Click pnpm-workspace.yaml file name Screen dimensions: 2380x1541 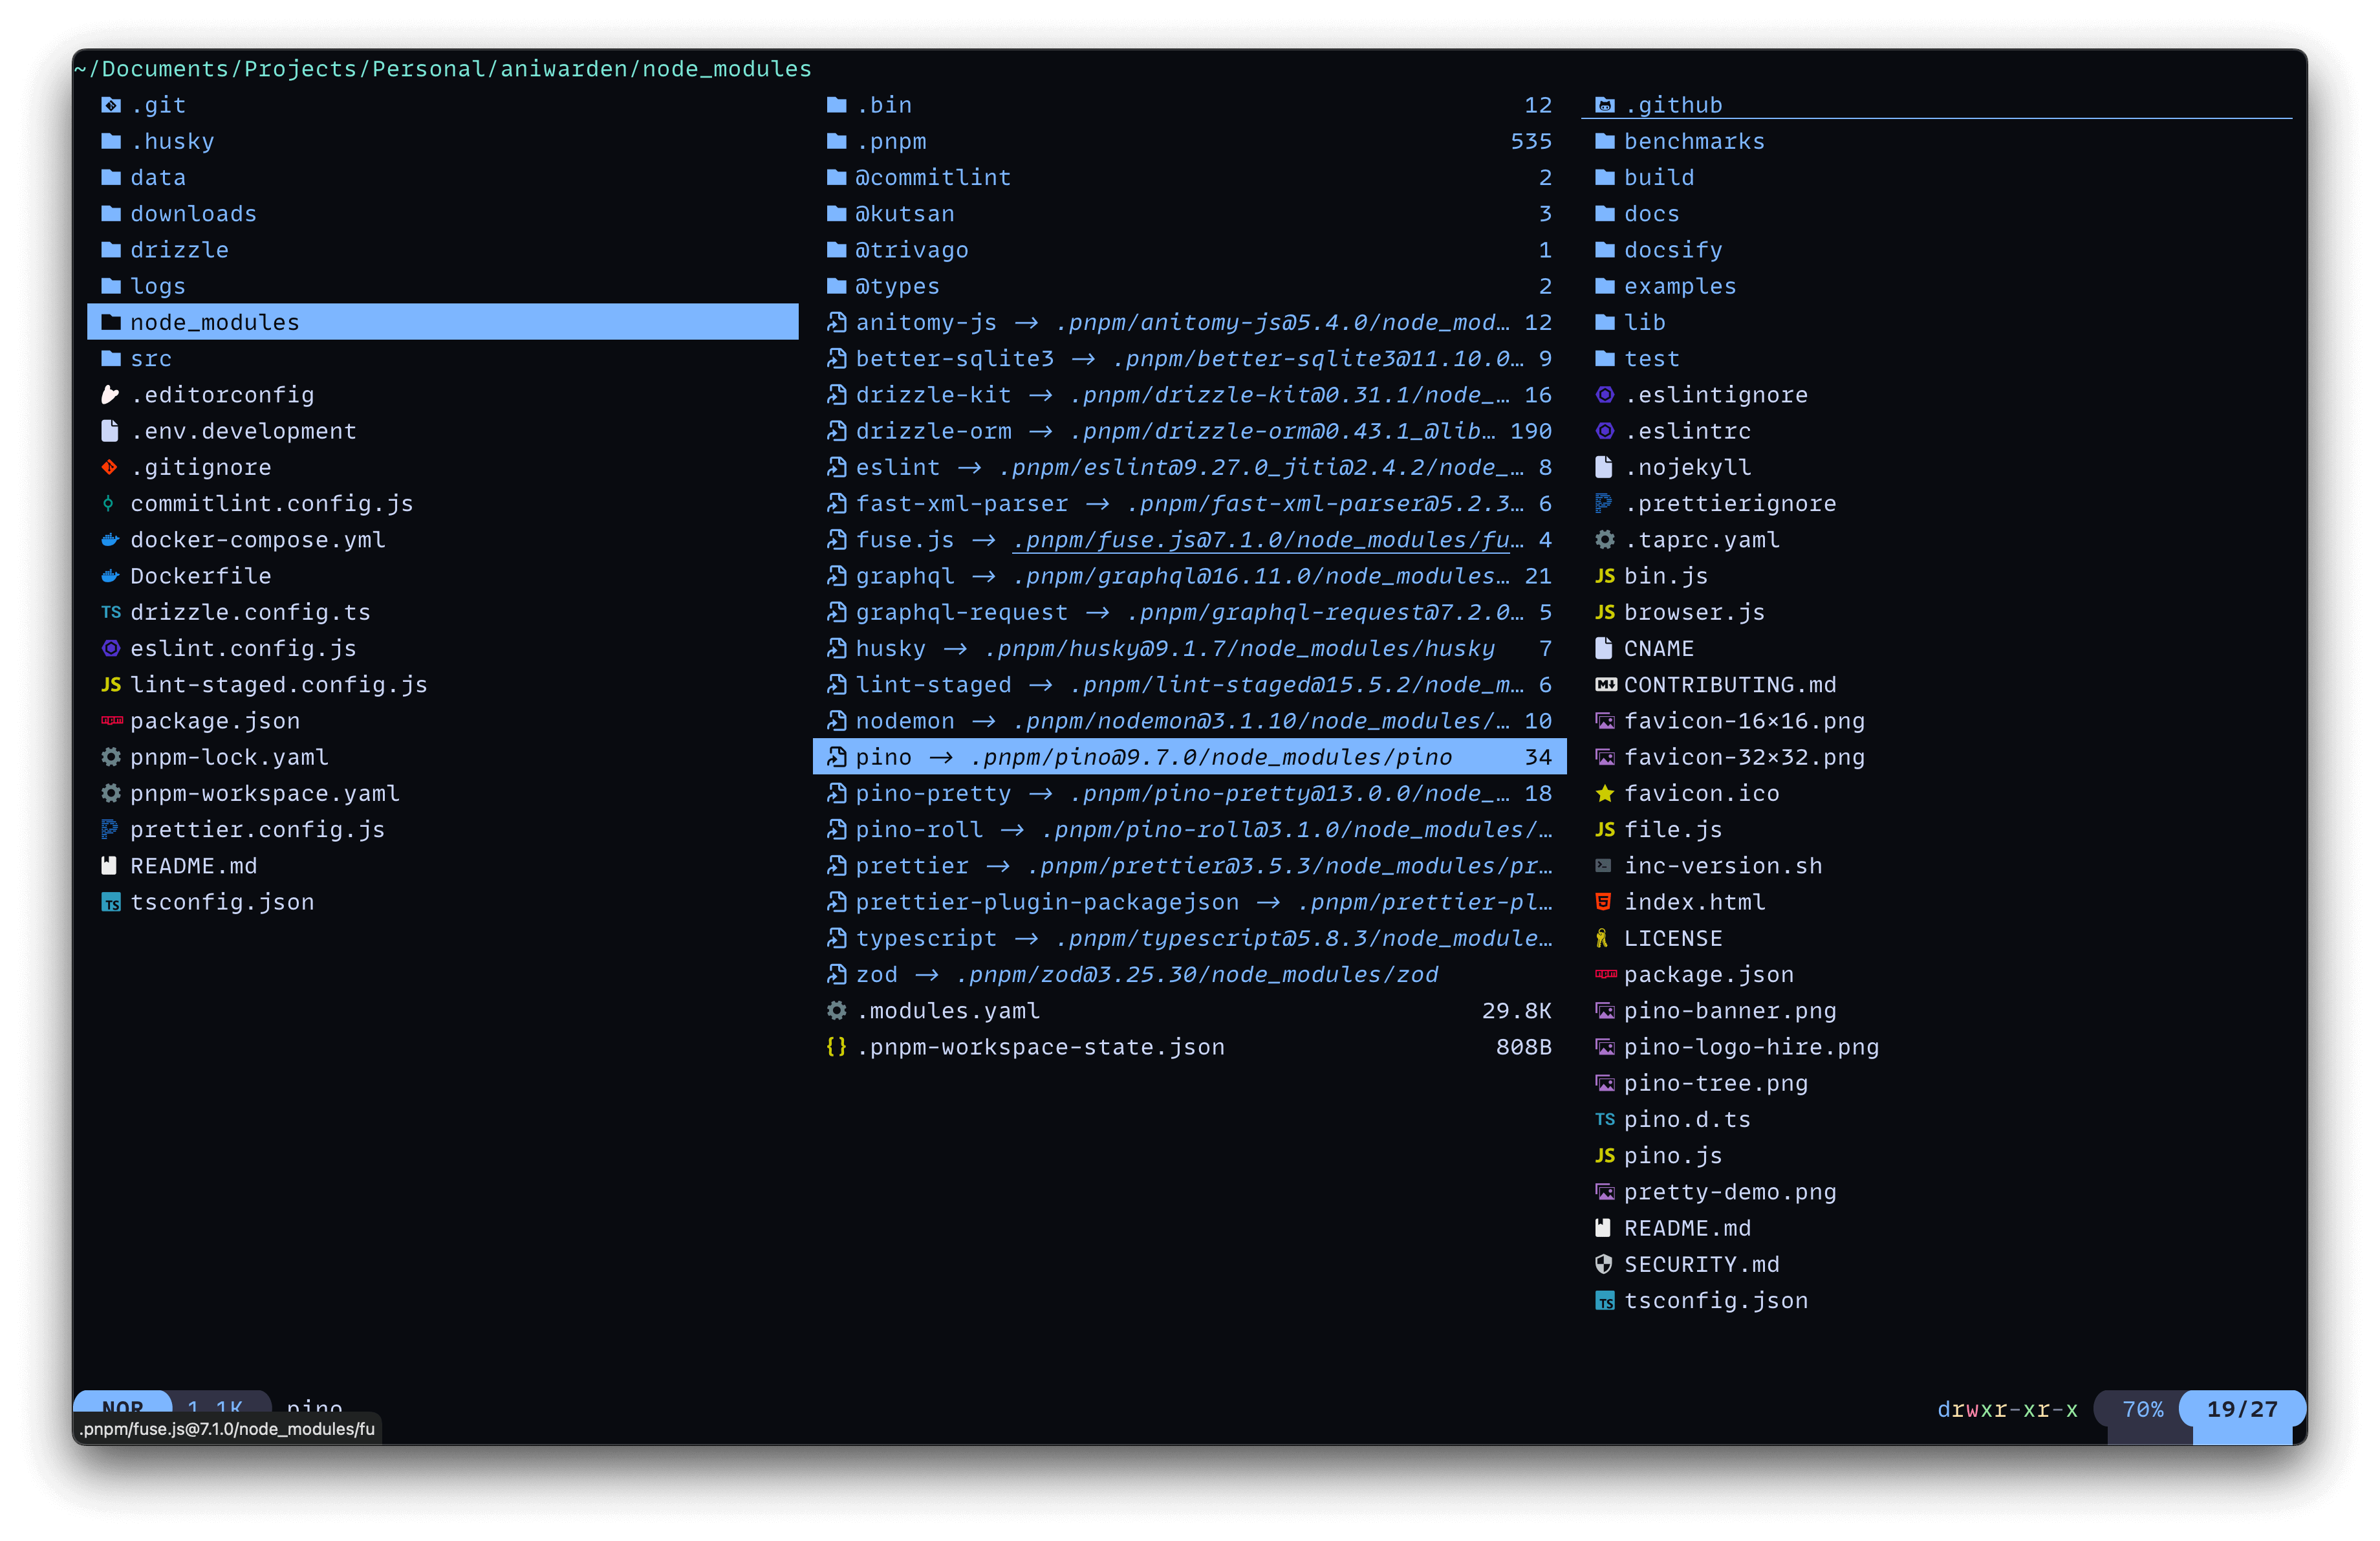[x=265, y=793]
